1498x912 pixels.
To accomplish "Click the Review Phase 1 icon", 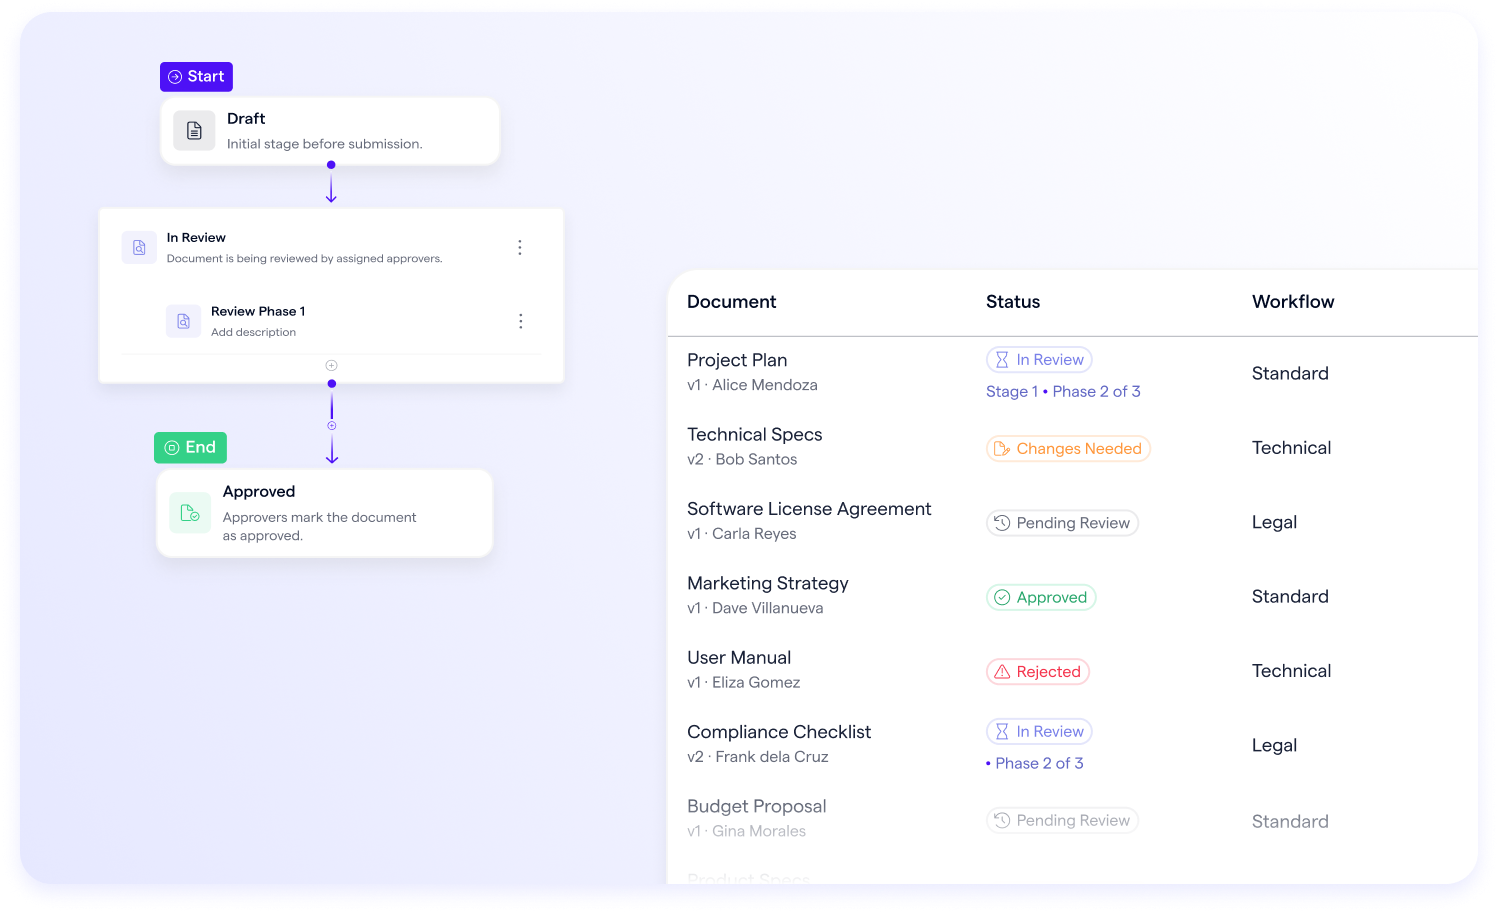I will [x=183, y=321].
